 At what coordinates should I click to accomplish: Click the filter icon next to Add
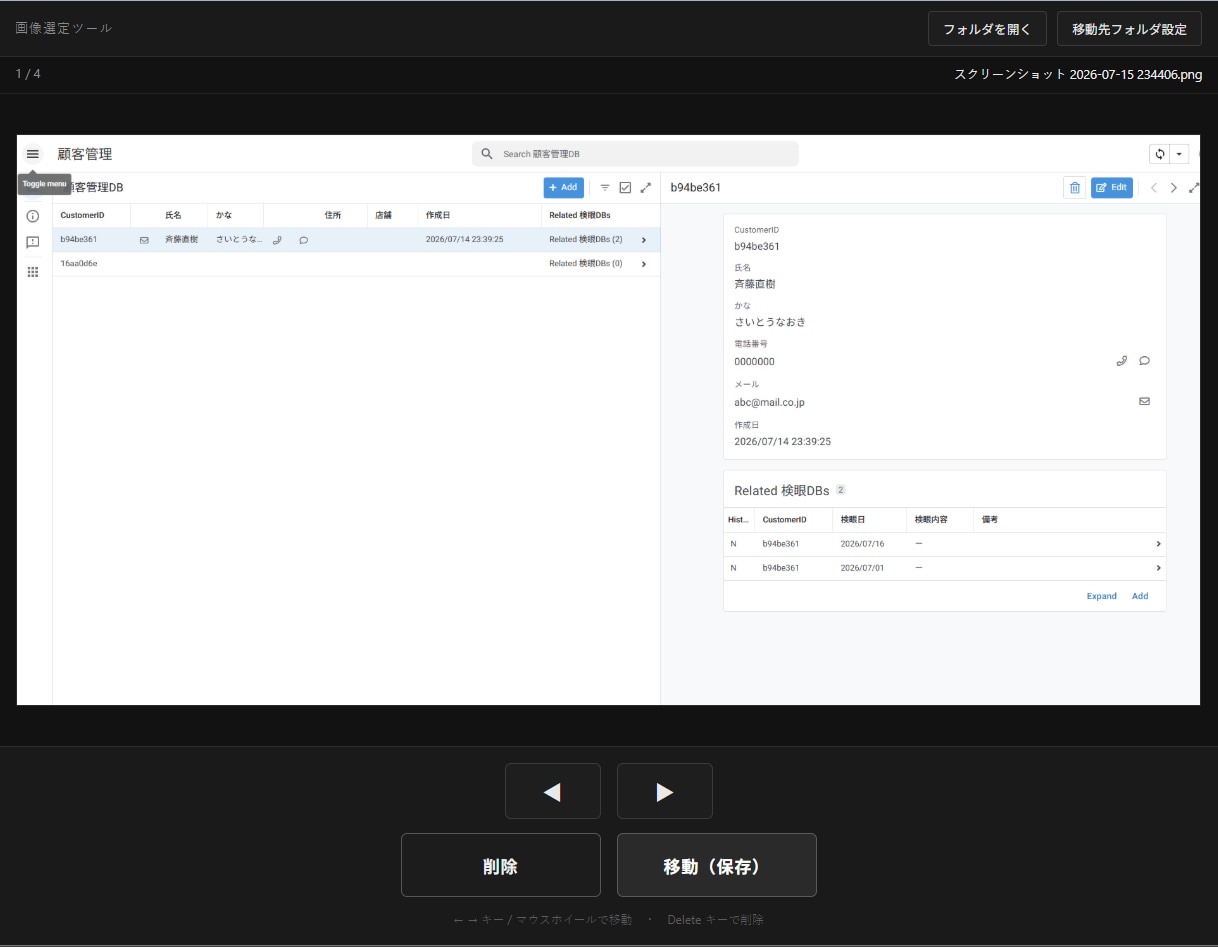(x=605, y=187)
